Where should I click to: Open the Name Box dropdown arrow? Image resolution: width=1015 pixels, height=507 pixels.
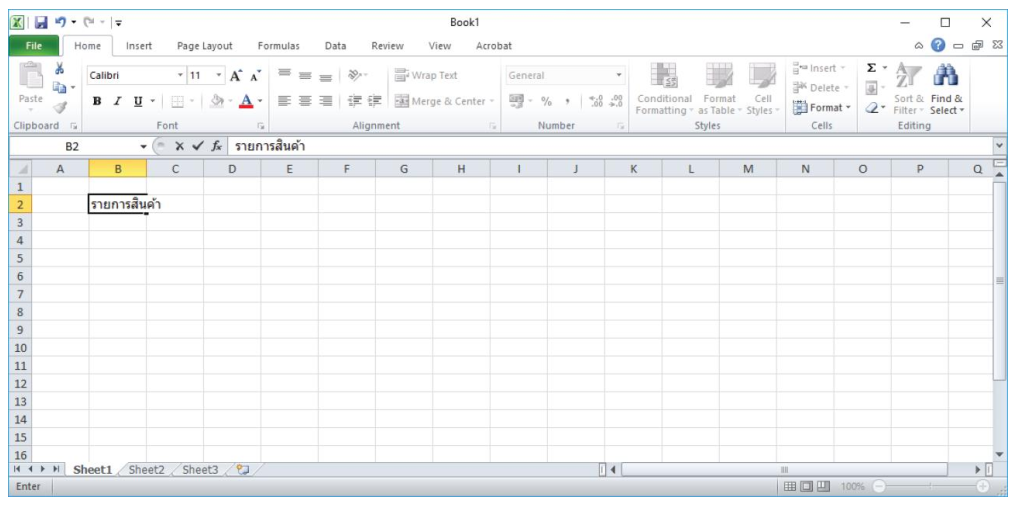(x=143, y=147)
